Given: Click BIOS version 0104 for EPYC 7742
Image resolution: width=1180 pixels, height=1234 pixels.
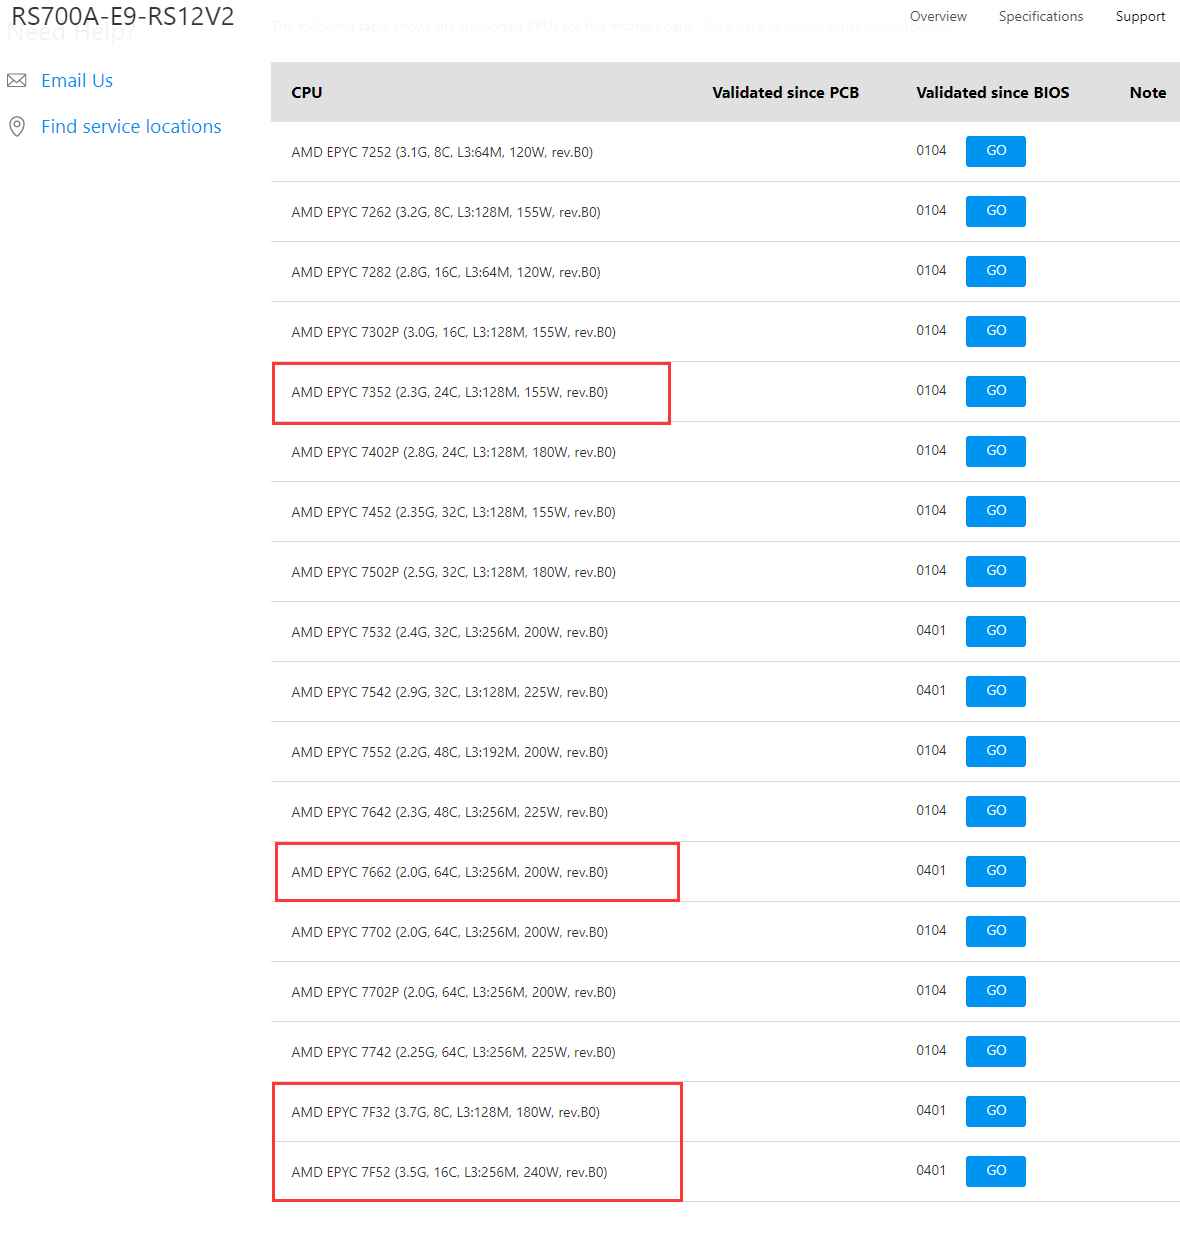Looking at the screenshot, I should click(x=931, y=1050).
